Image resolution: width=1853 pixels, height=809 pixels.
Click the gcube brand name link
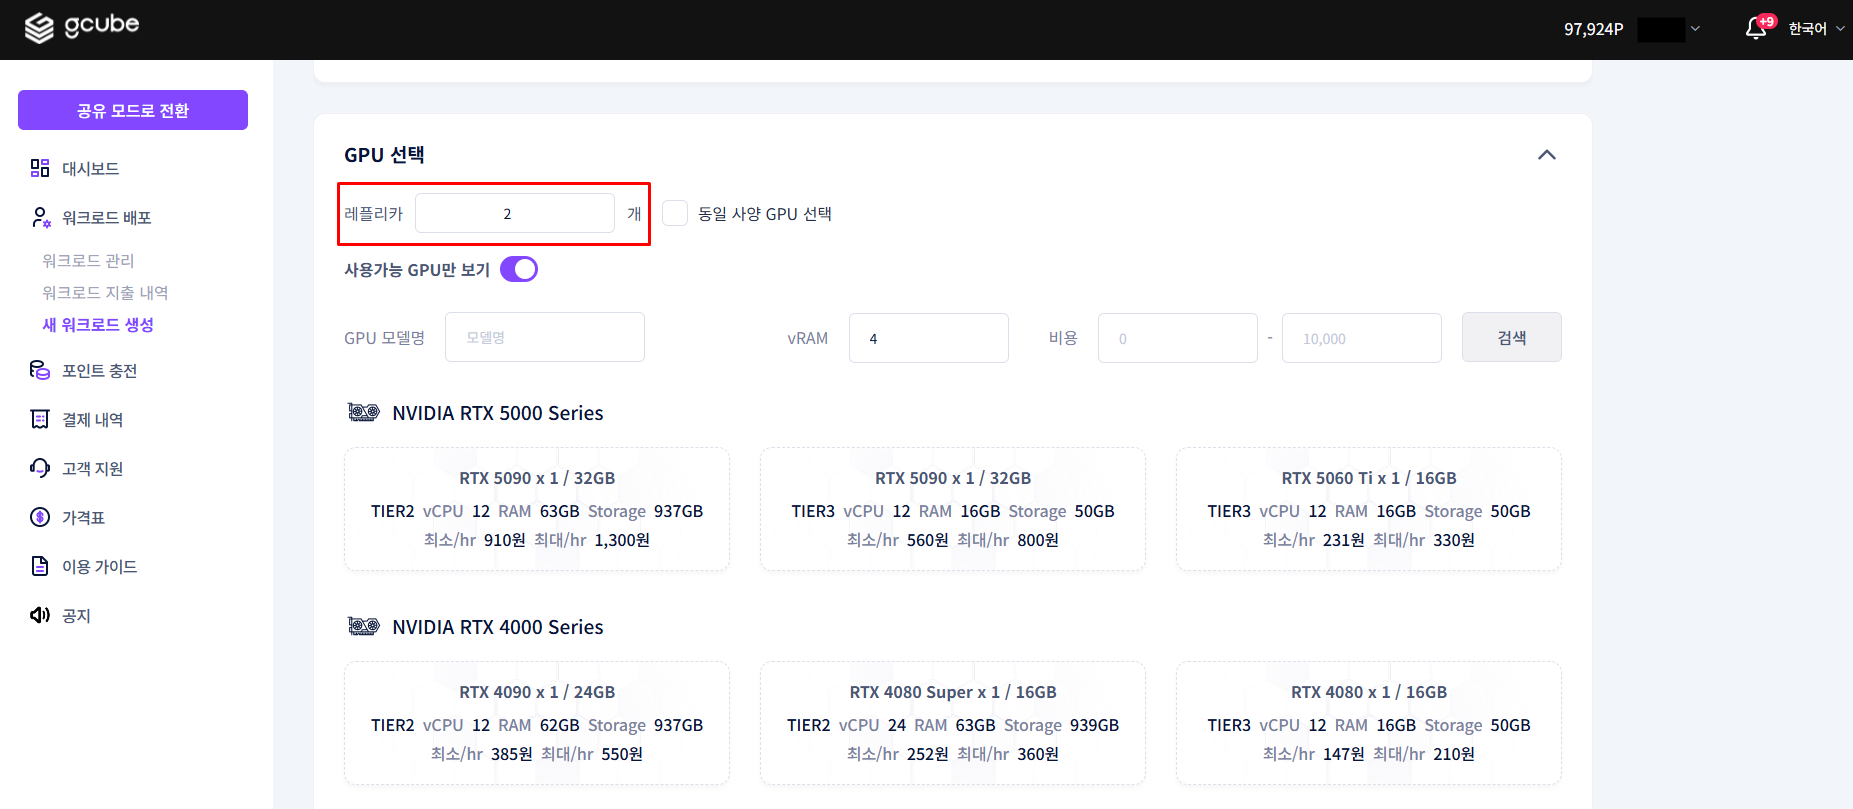point(102,26)
